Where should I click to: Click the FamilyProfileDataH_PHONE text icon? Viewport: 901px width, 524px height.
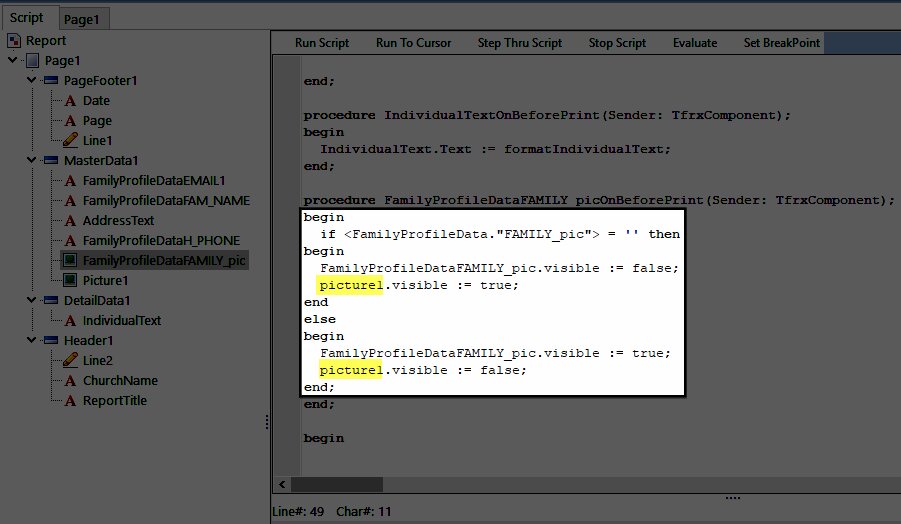click(x=70, y=241)
